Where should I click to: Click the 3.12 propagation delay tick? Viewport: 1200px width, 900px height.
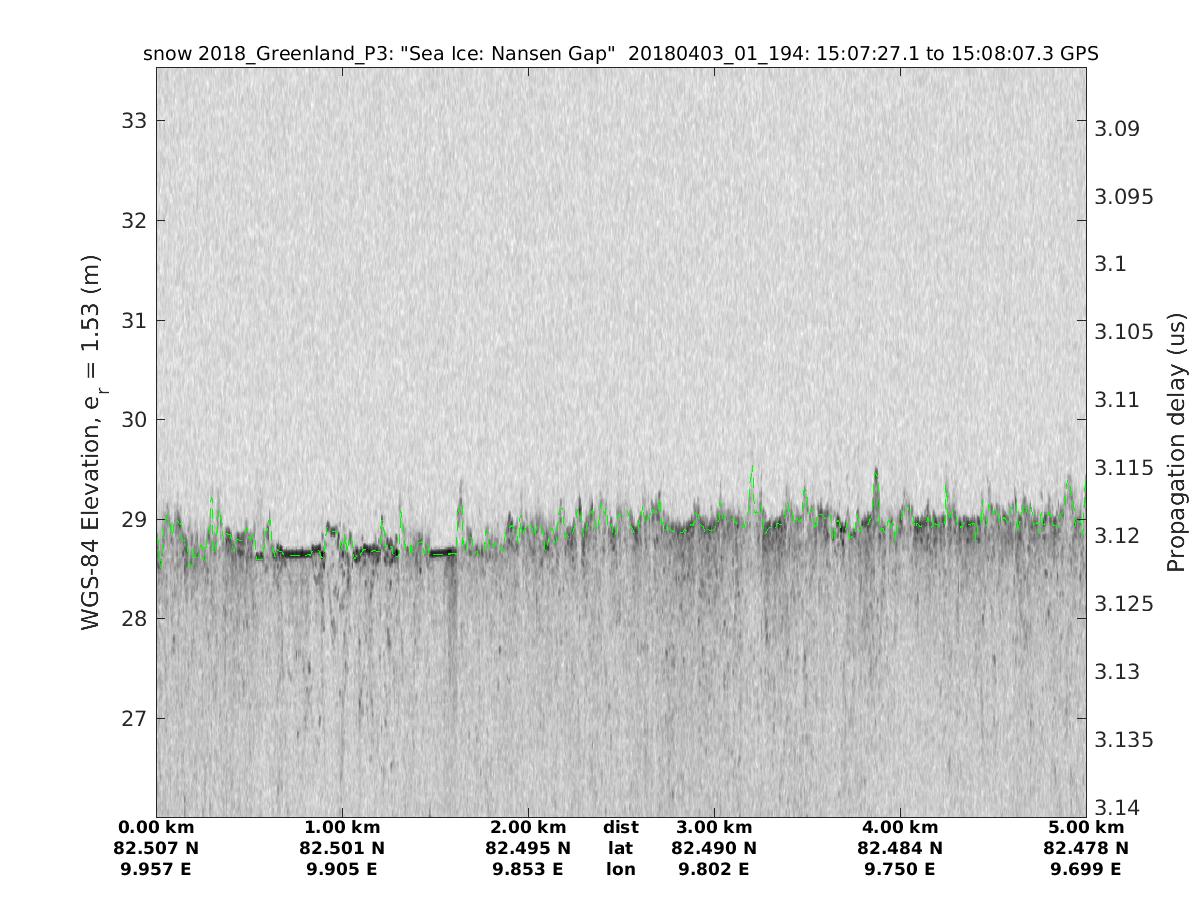coord(1116,536)
